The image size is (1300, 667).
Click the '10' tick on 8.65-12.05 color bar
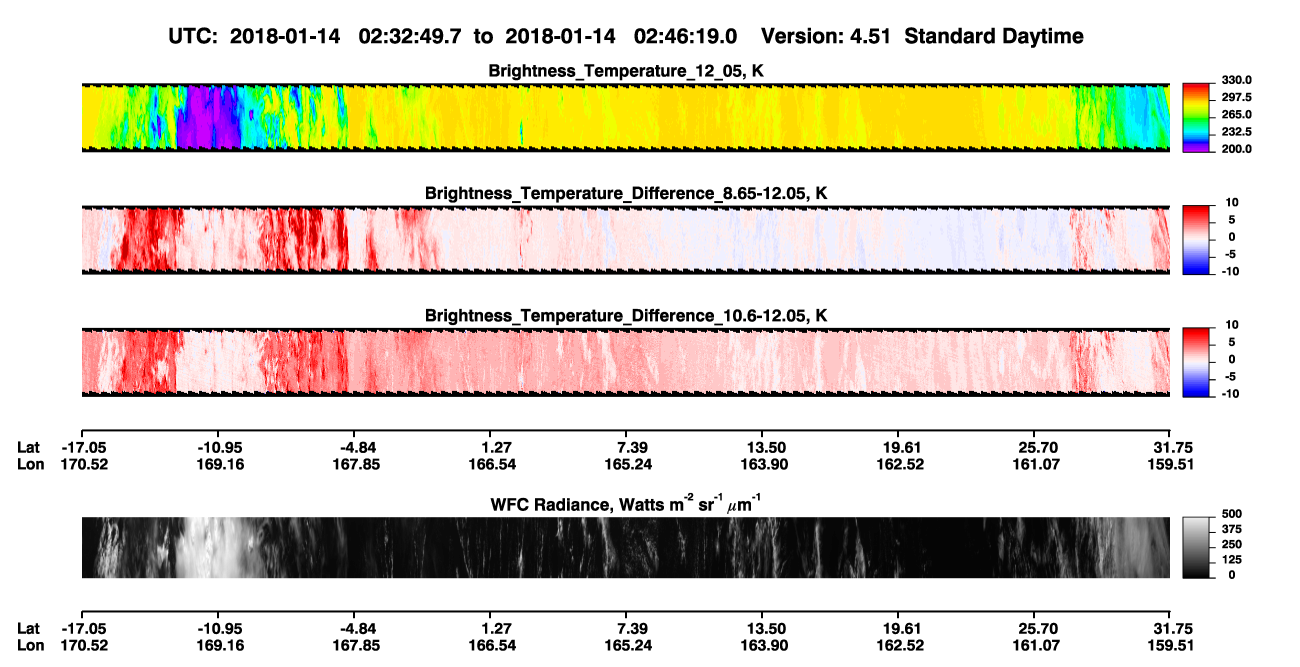[1230, 202]
